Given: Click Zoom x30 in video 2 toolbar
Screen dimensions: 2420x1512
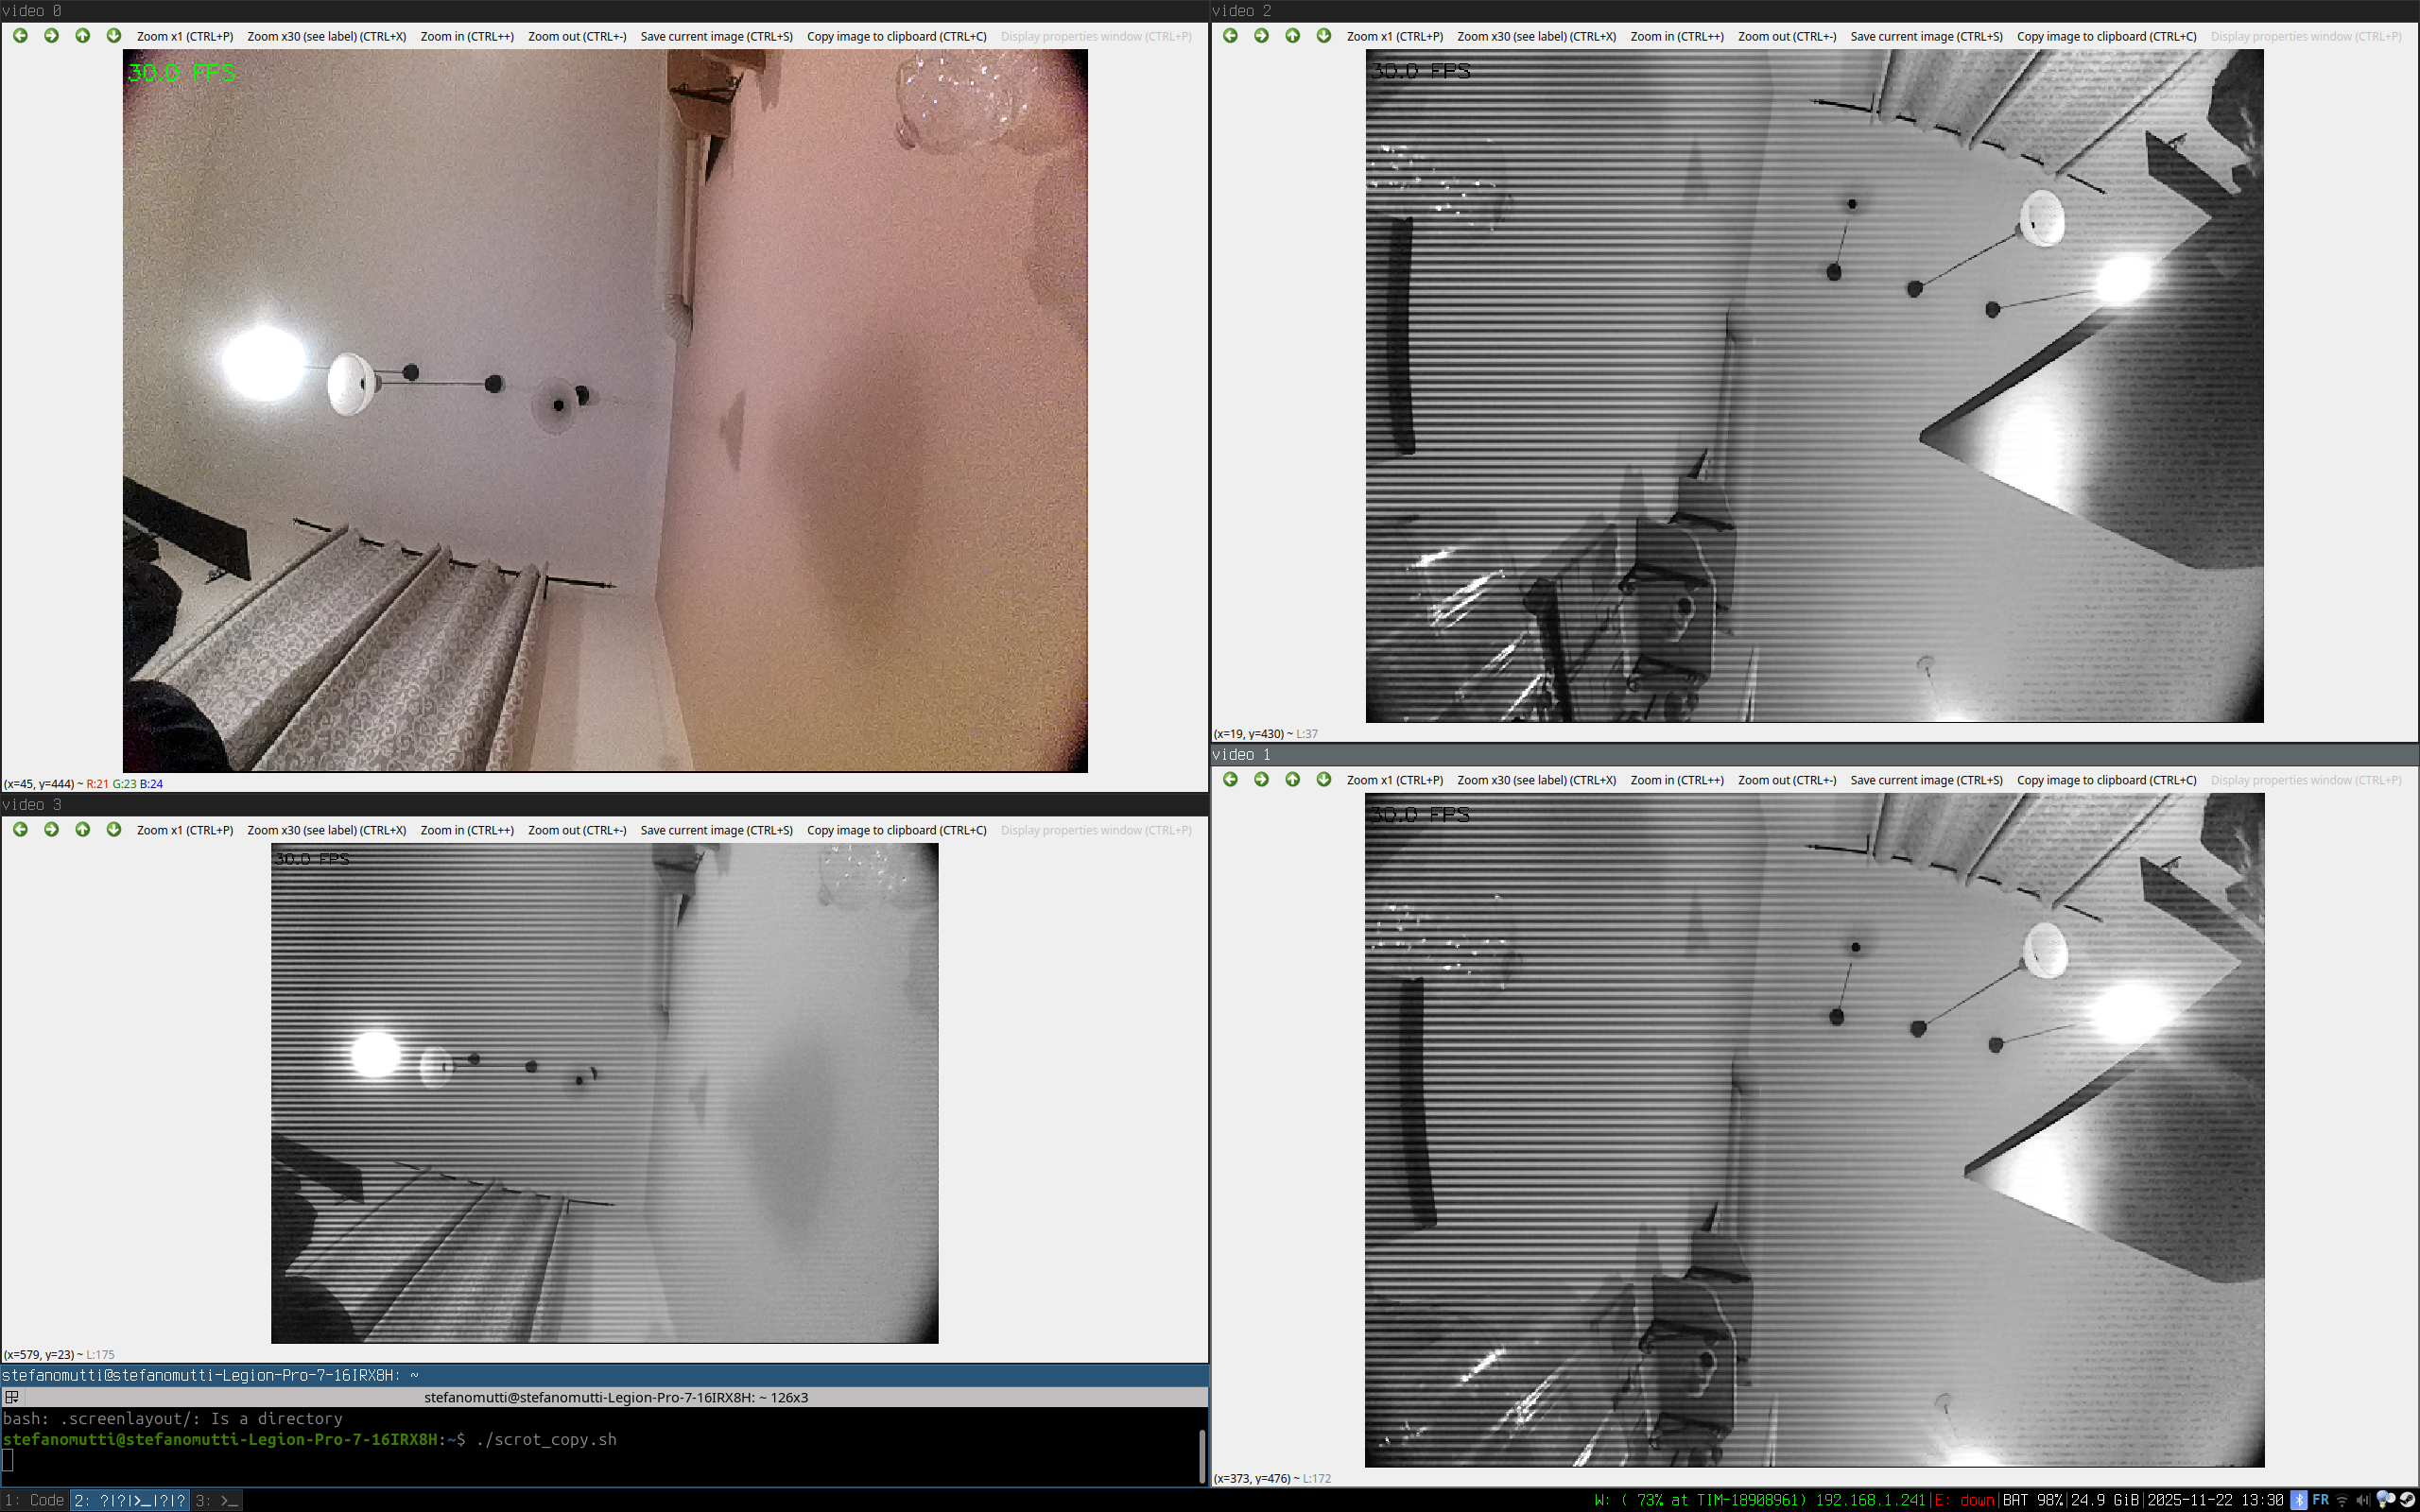Looking at the screenshot, I should point(1536,36).
